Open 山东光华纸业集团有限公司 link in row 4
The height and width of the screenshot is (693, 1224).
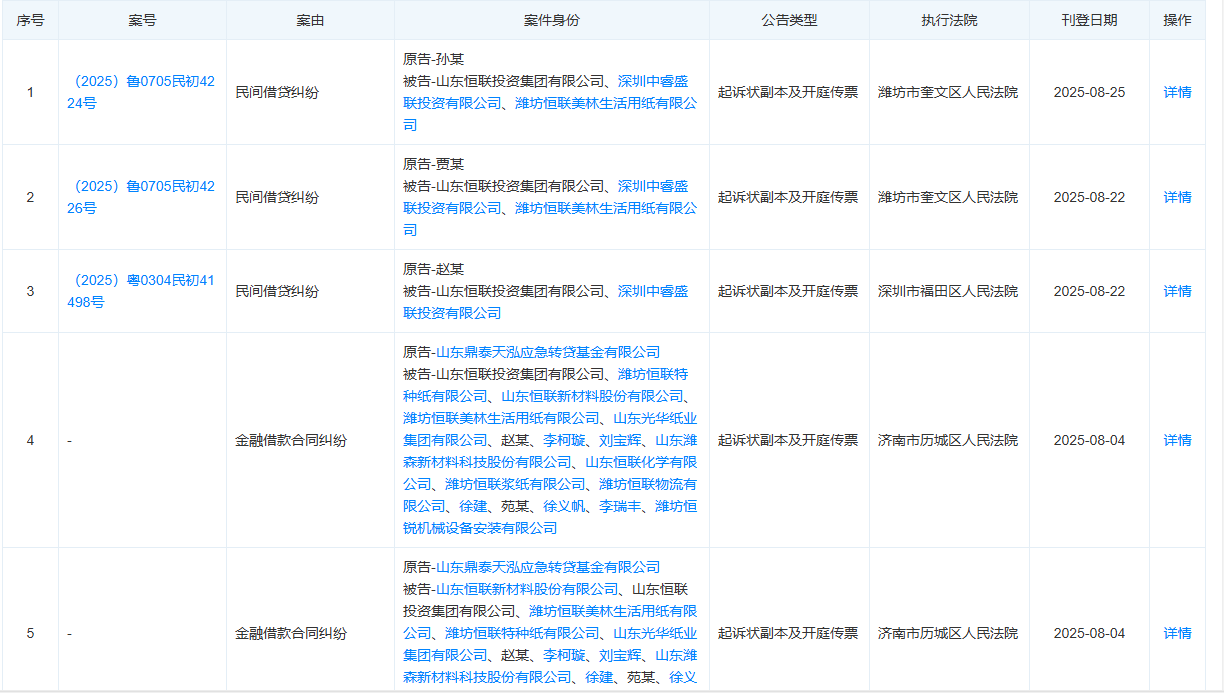[x=550, y=429]
